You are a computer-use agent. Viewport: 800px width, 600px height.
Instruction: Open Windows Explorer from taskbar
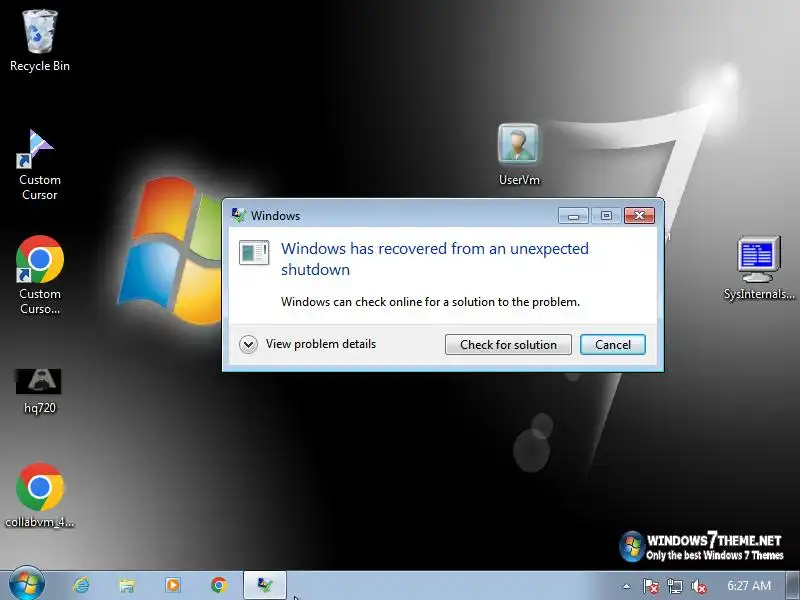(x=127, y=585)
